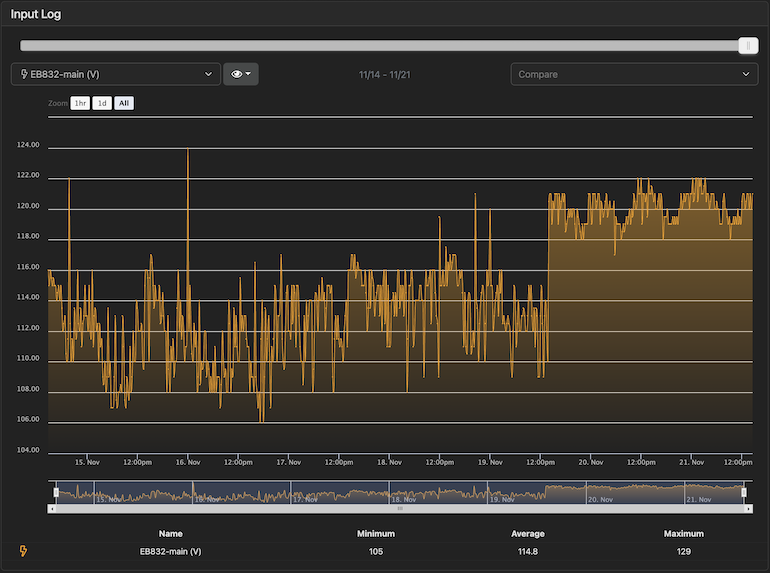Click the 124.00 y-axis label
Image resolution: width=770 pixels, height=573 pixels.
pos(28,145)
